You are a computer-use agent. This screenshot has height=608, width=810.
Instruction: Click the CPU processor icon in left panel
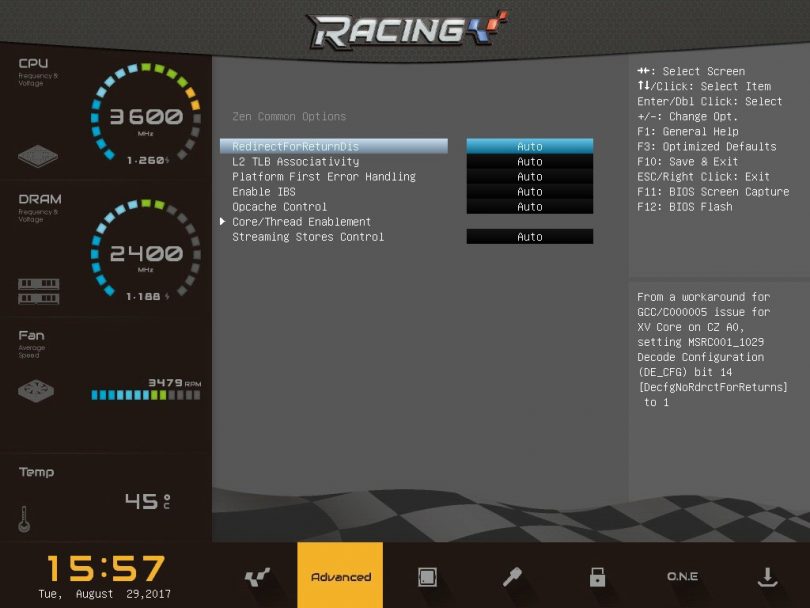click(x=38, y=157)
